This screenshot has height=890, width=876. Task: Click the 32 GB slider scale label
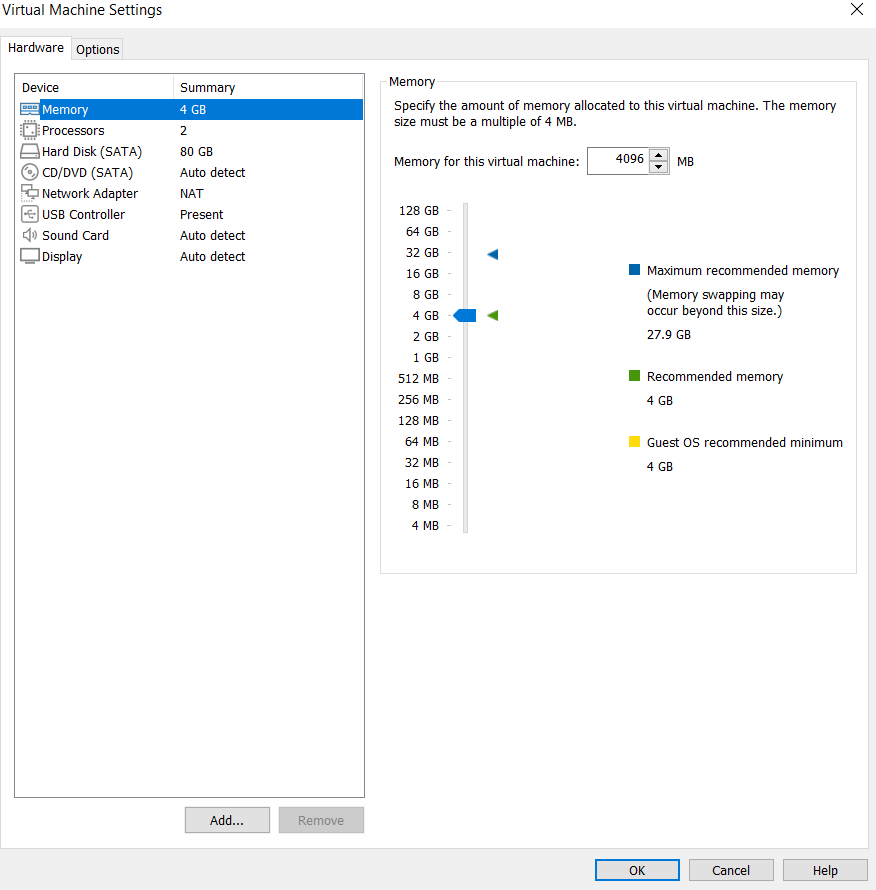(422, 253)
